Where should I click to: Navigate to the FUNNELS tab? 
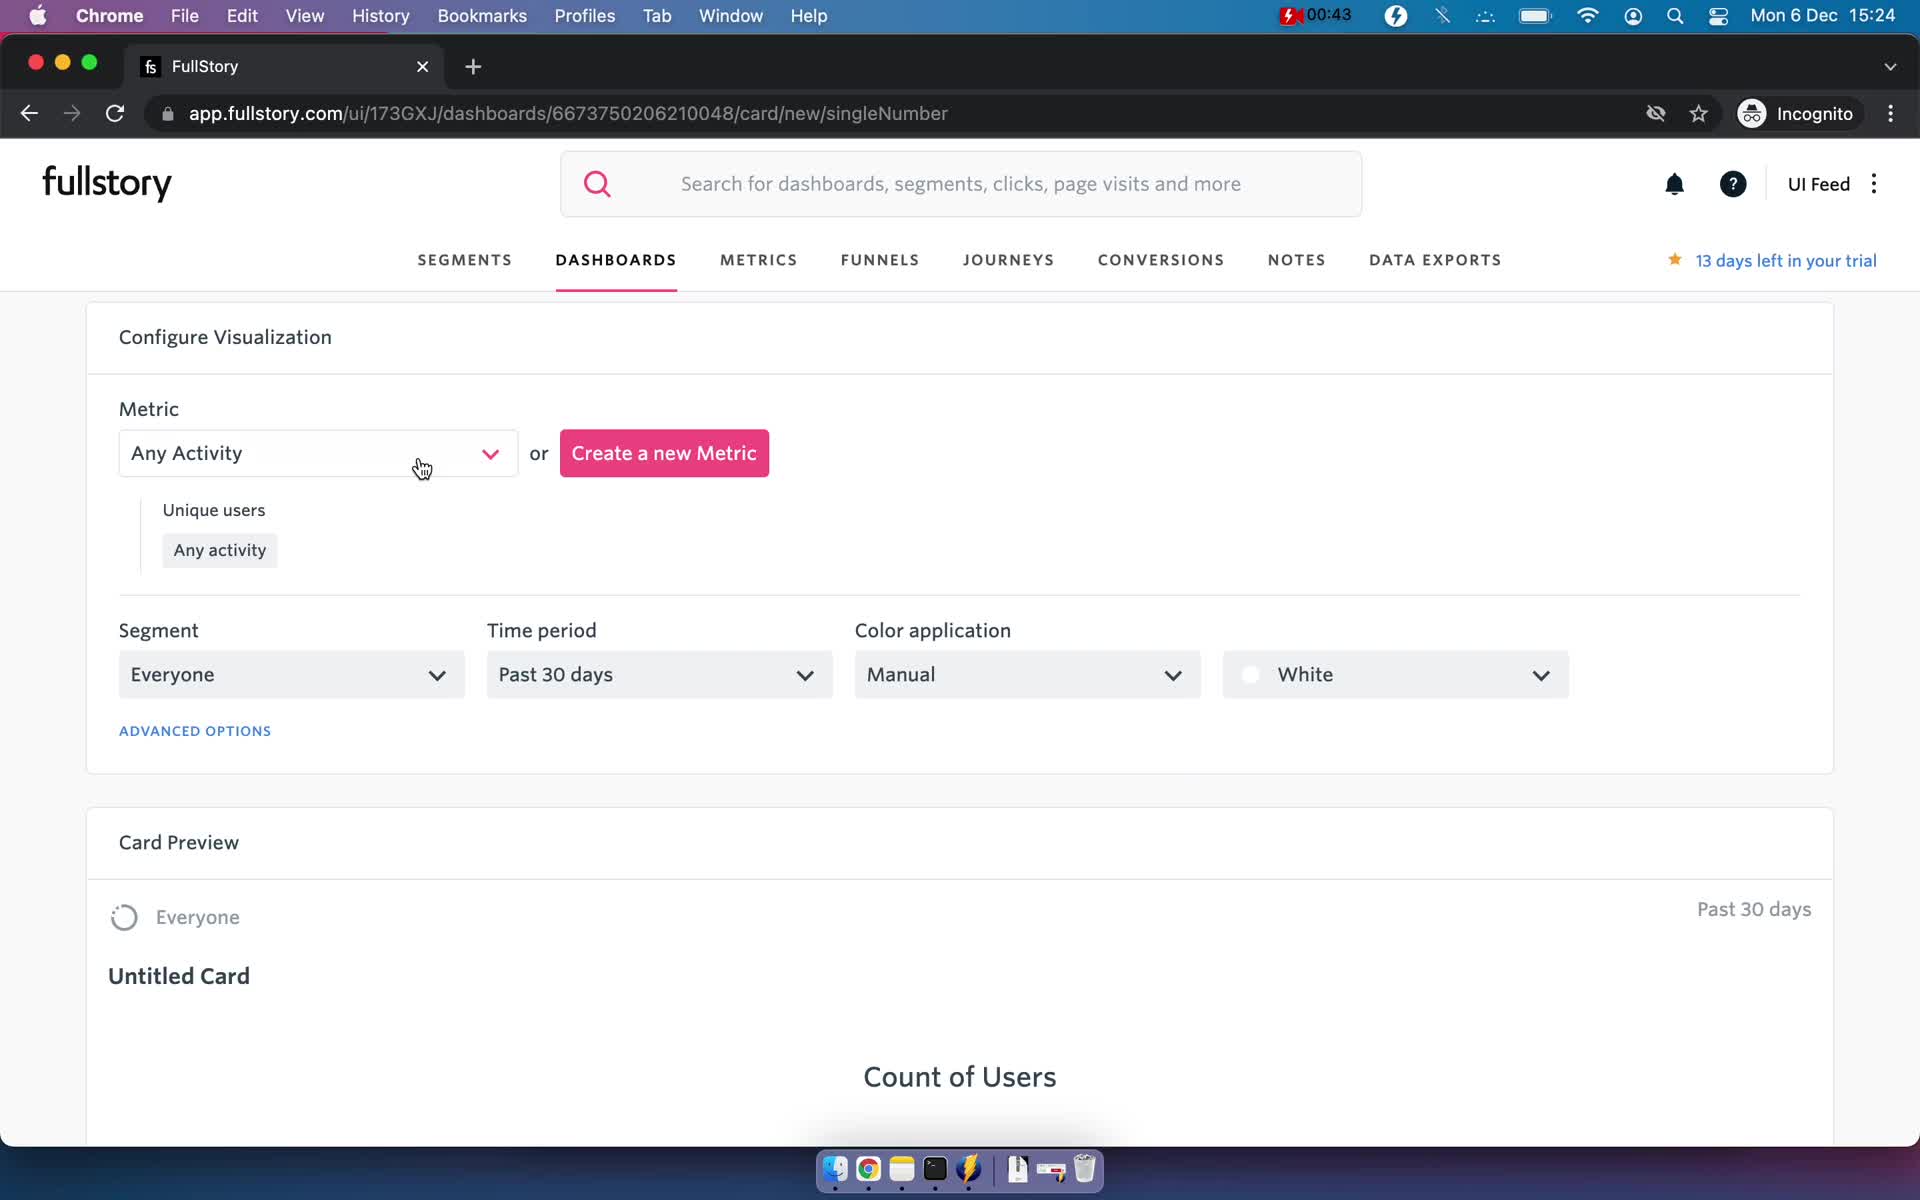[x=881, y=259]
